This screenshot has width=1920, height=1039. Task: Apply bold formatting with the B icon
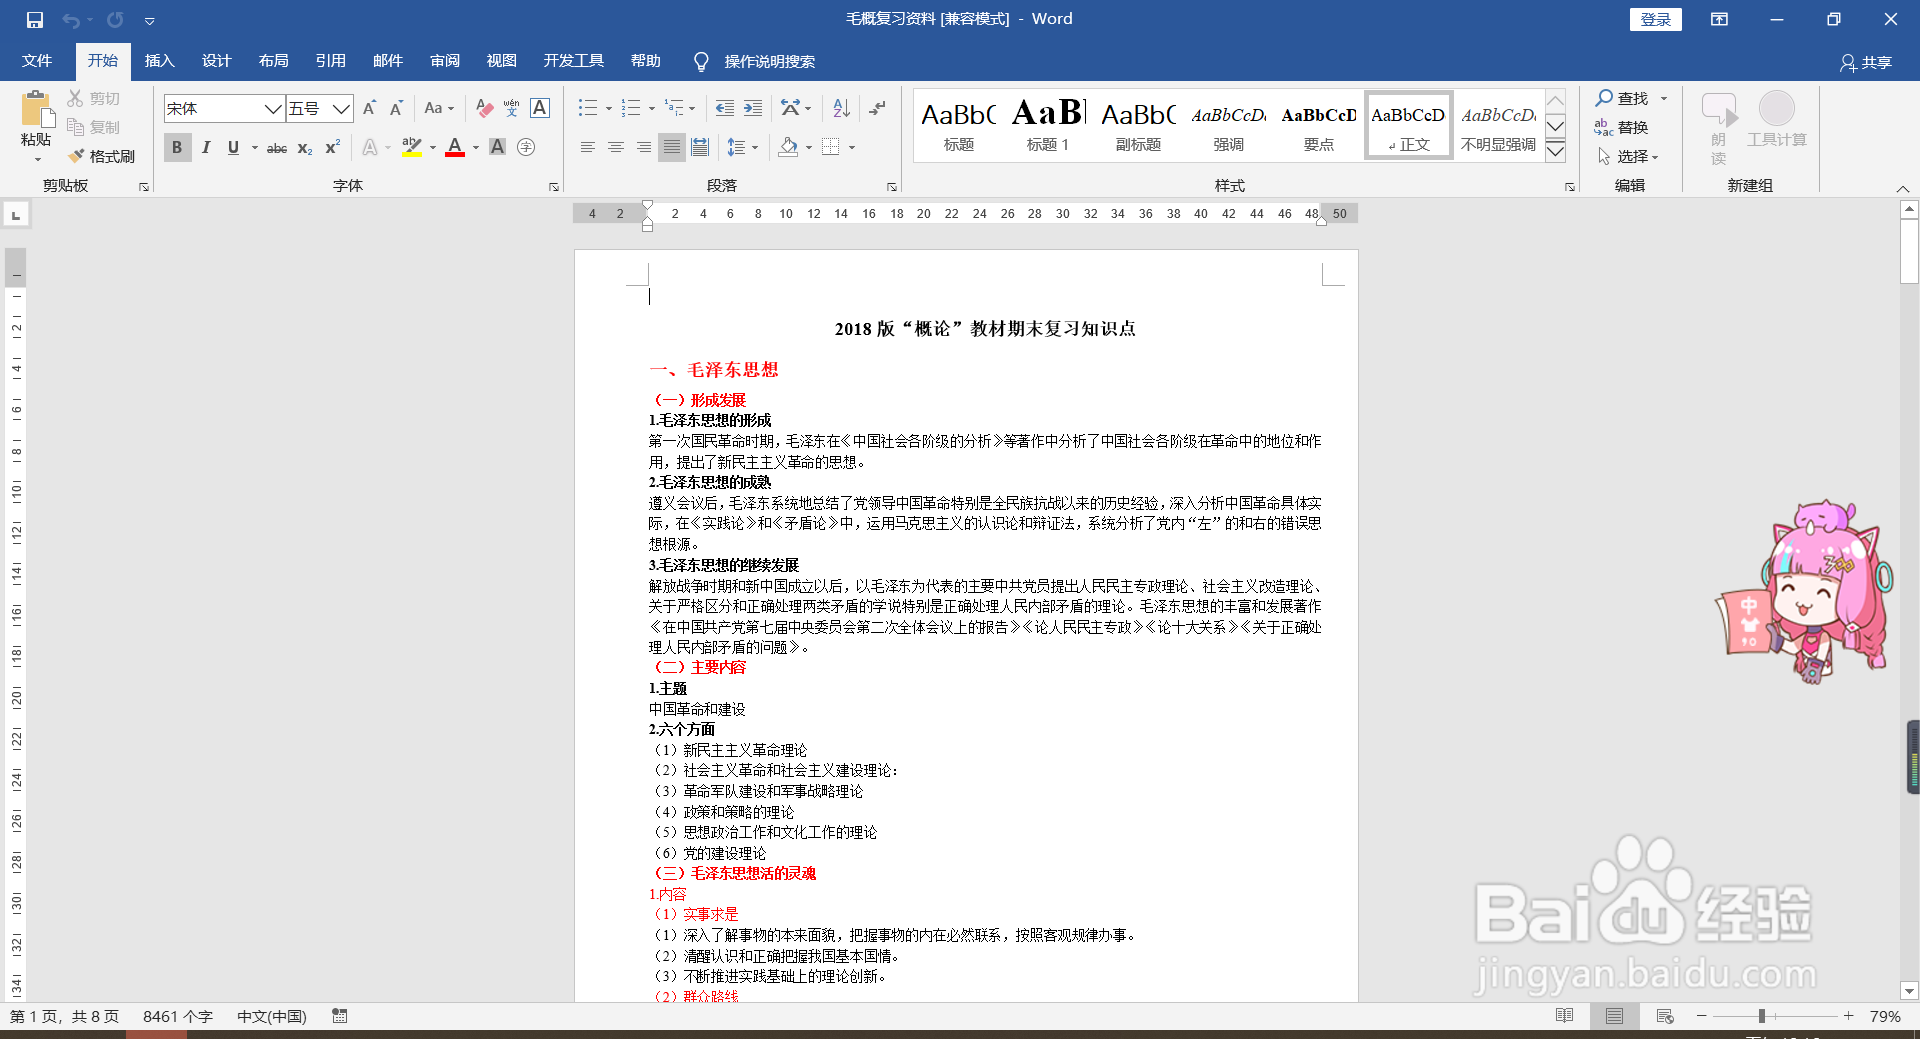176,147
